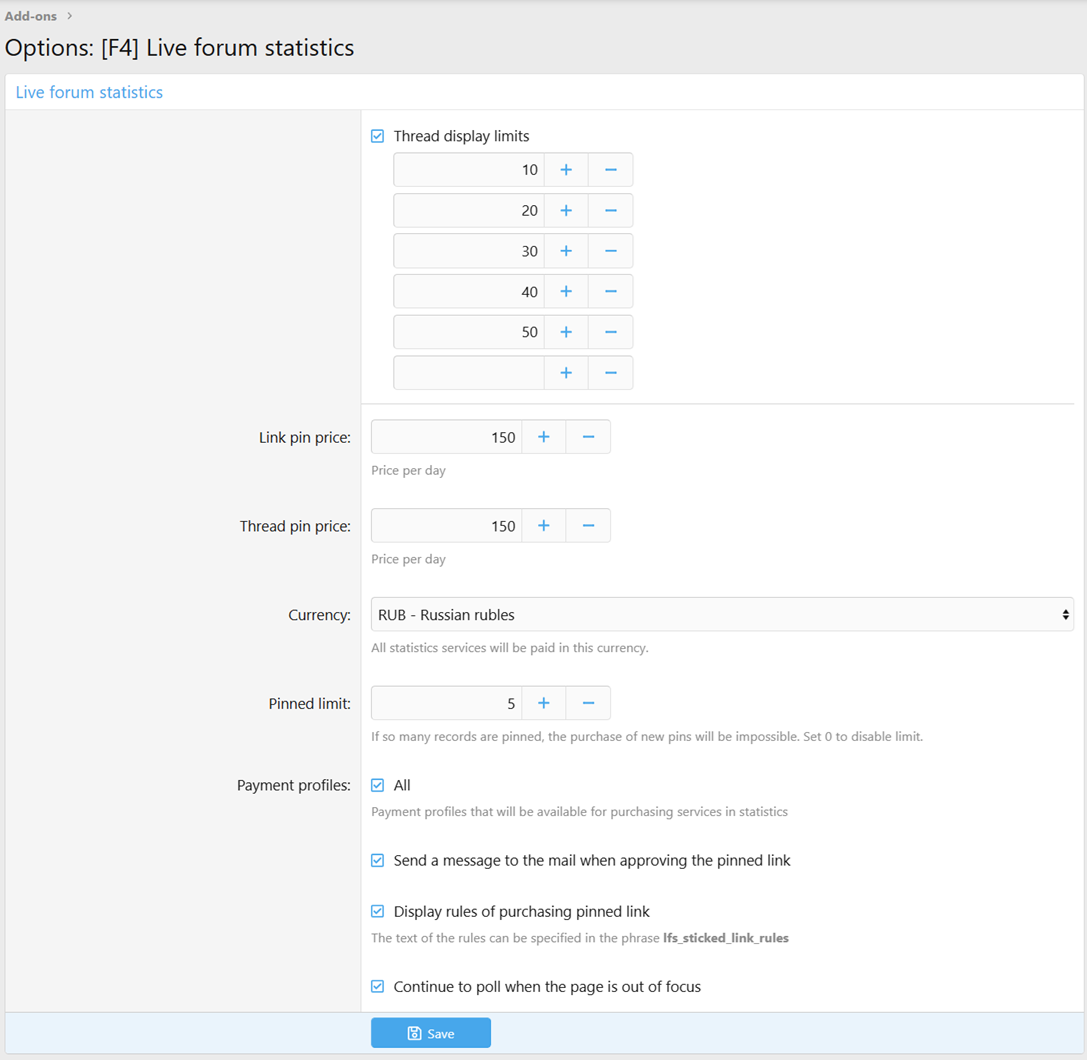Decrease the 20 thread display limit value
Screen dimensions: 1087x1060
coord(610,211)
